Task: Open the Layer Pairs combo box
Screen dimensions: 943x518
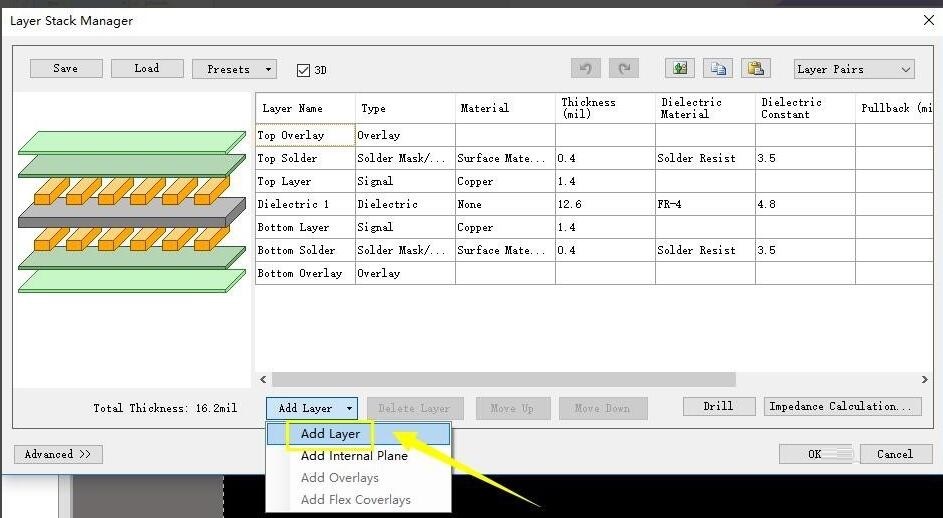Action: pos(854,69)
